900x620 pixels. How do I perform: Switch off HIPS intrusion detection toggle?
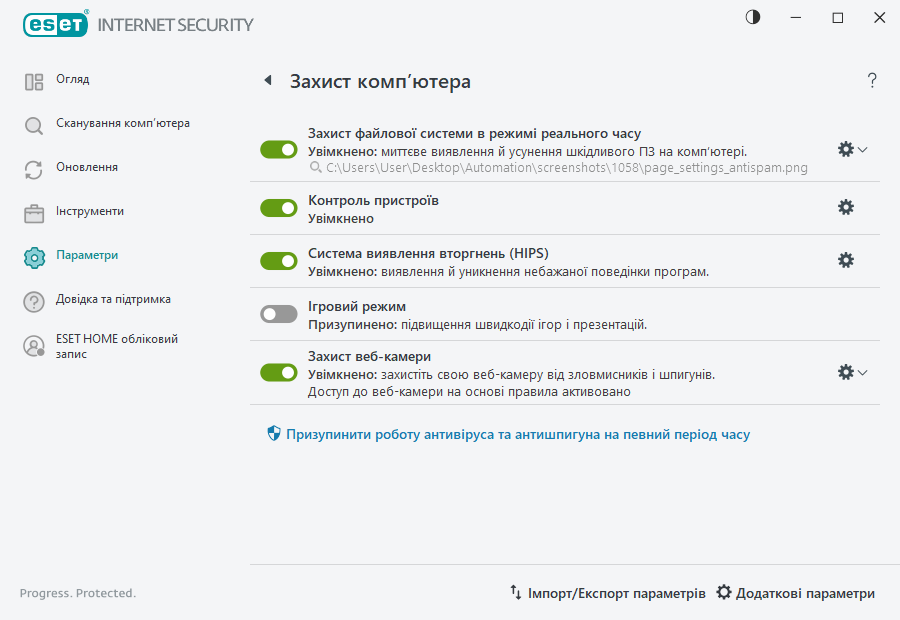[x=279, y=260]
